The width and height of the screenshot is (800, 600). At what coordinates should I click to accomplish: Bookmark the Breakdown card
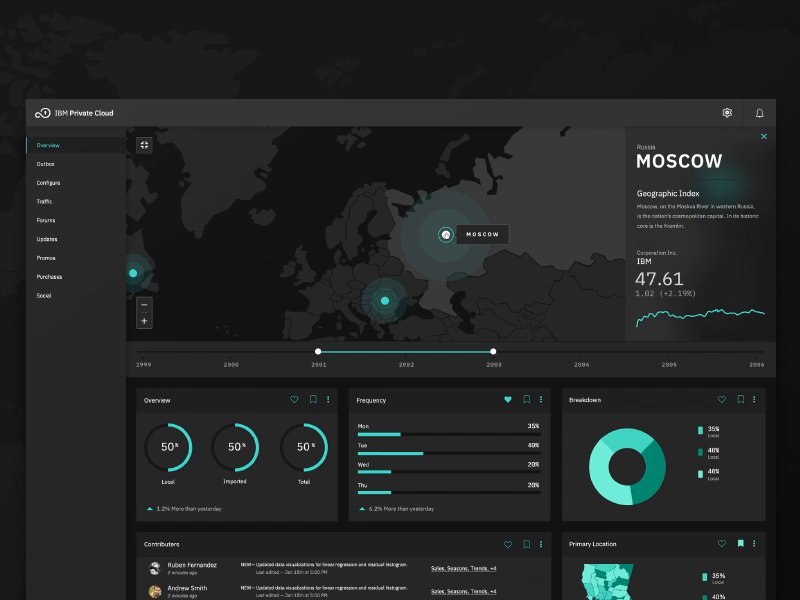740,399
